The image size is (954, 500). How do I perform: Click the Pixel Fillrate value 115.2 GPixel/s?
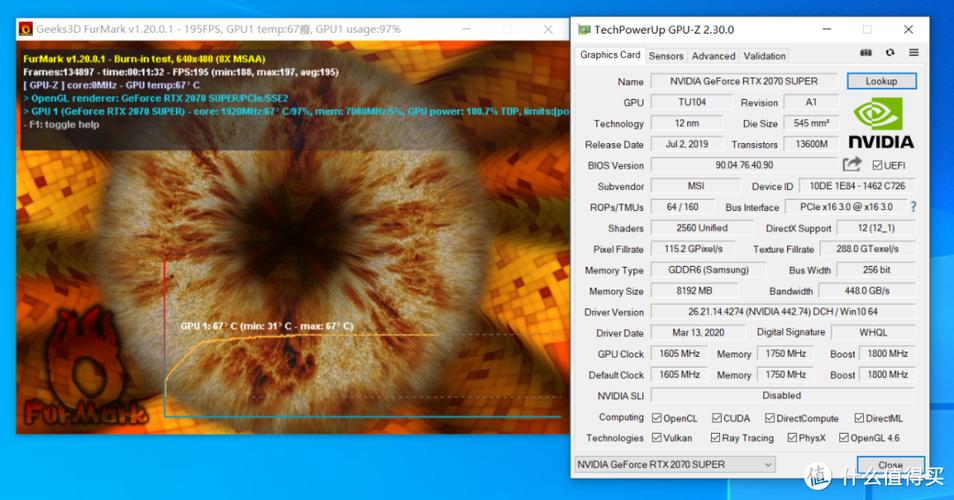693,249
